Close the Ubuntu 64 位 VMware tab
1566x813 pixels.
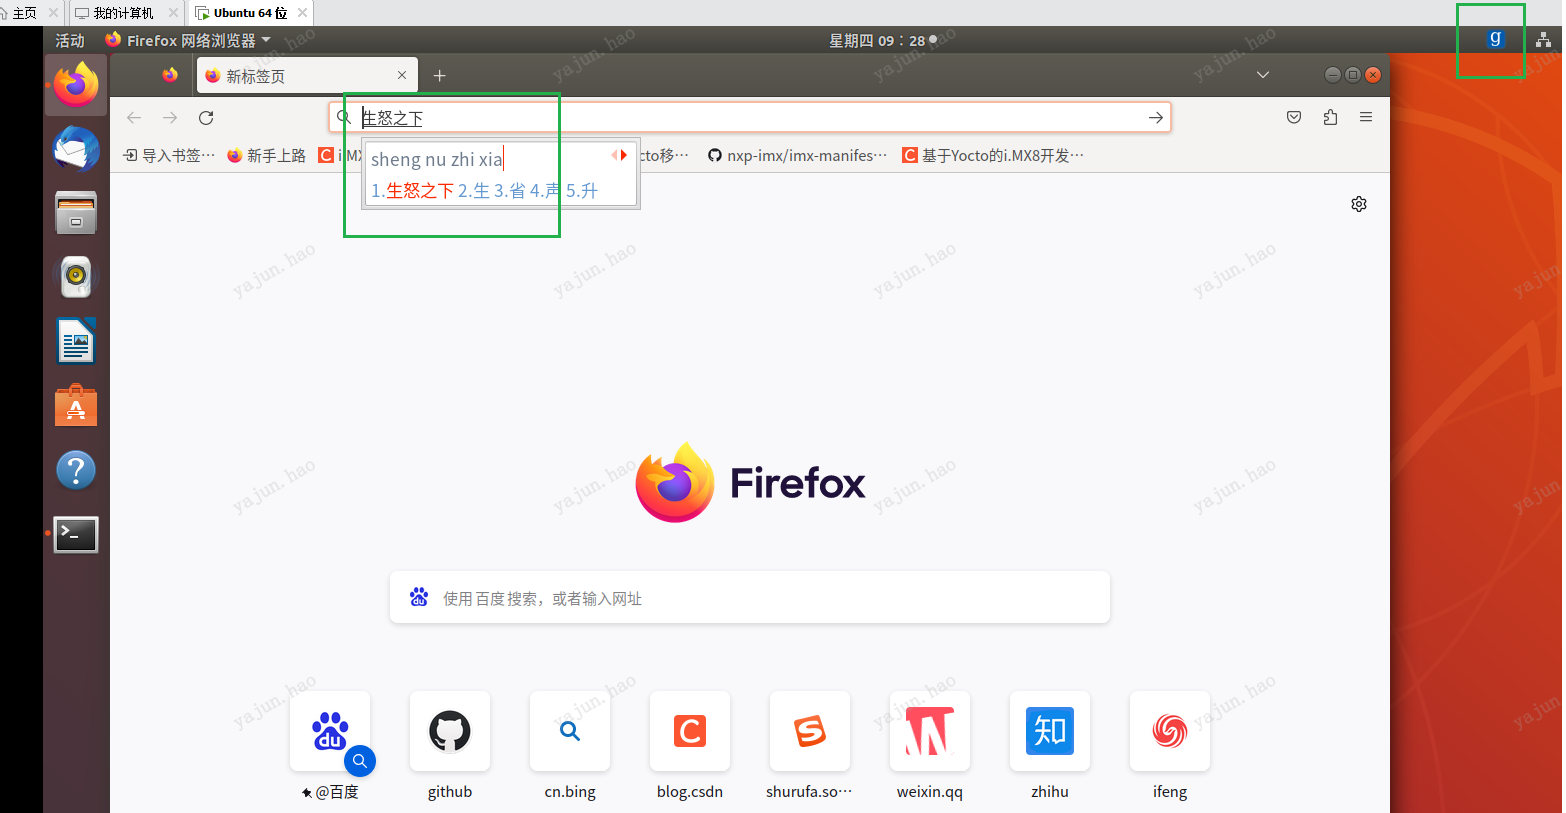pyautogui.click(x=302, y=13)
